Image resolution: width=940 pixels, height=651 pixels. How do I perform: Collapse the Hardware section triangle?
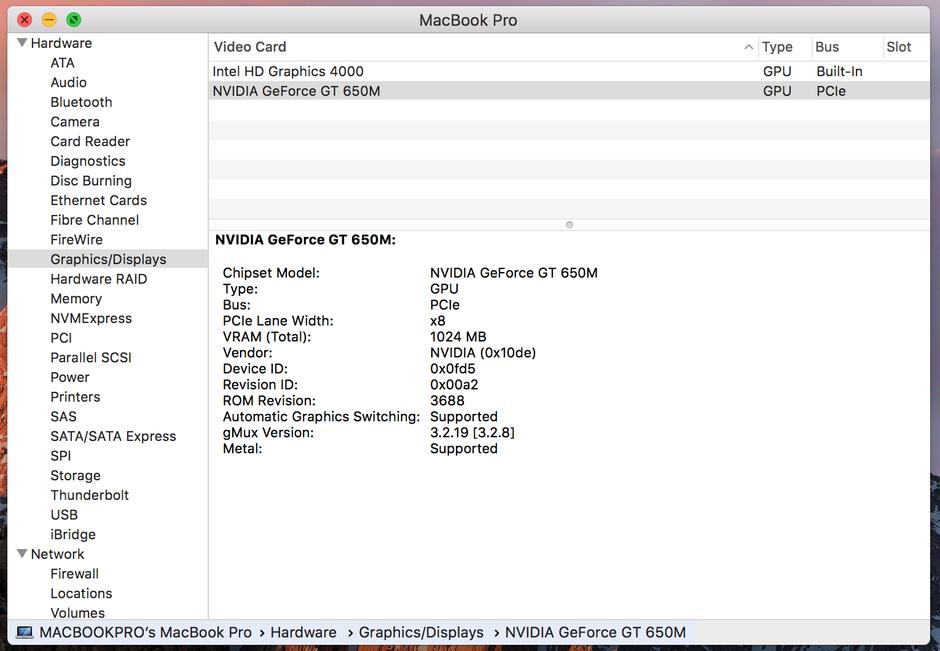point(22,43)
